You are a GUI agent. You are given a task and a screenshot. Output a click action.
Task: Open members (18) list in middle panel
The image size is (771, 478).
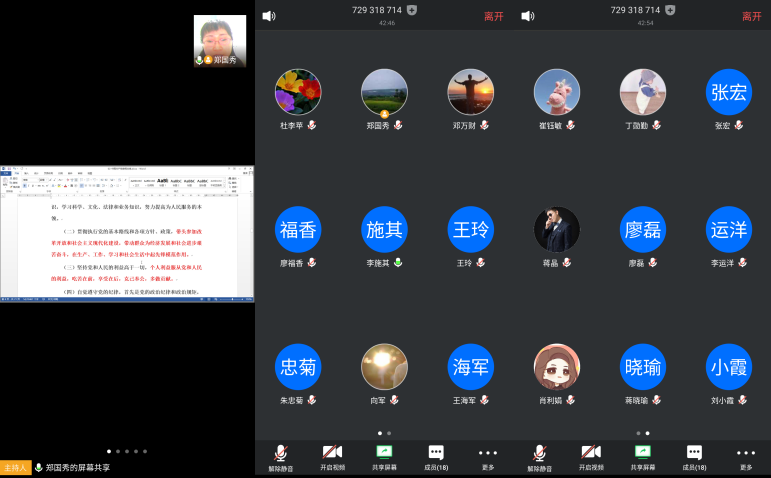[x=436, y=457]
